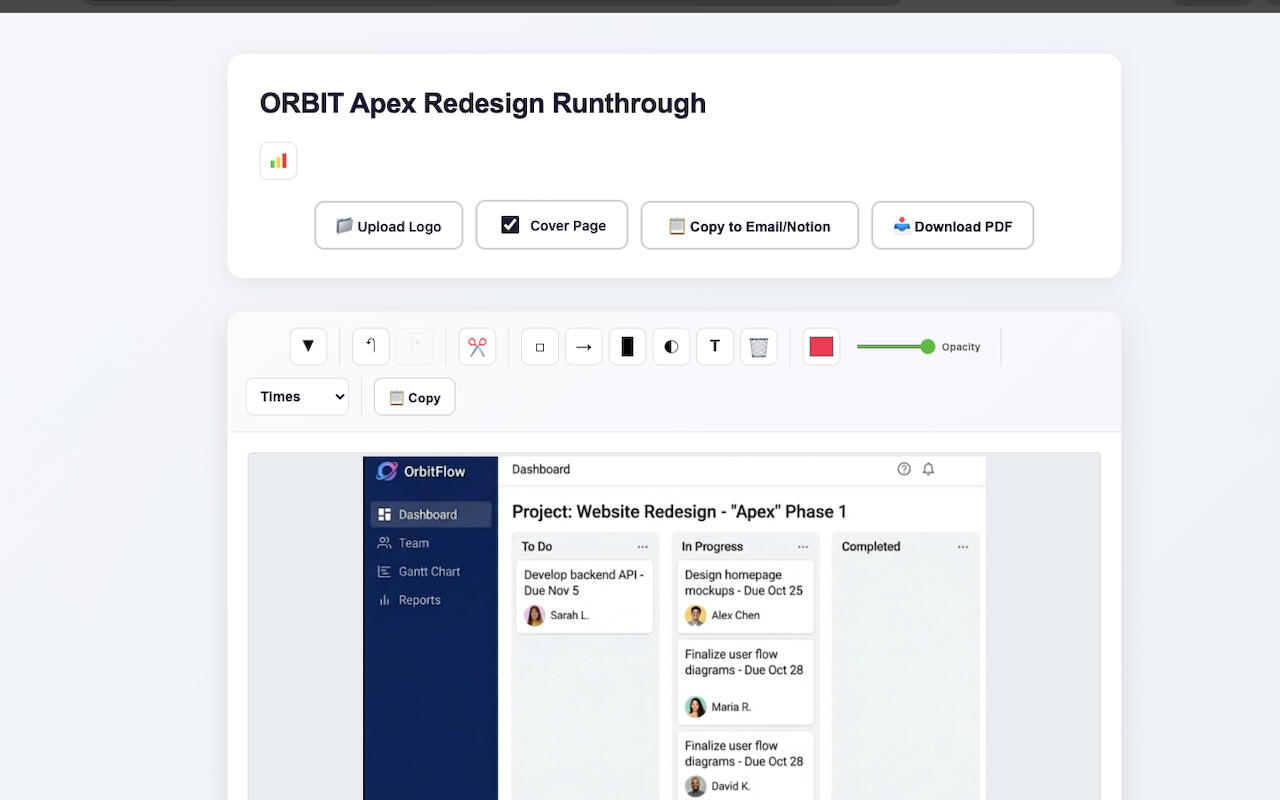Open the black triangle dropdown tool
The height and width of the screenshot is (800, 1280).
click(308, 347)
